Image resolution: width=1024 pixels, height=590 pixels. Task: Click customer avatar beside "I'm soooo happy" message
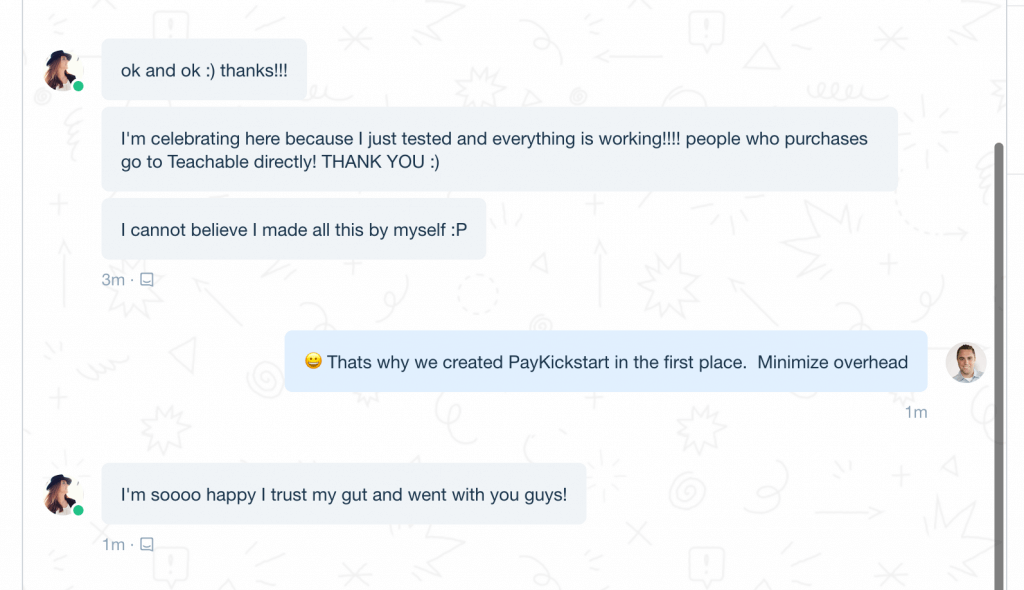tap(63, 494)
